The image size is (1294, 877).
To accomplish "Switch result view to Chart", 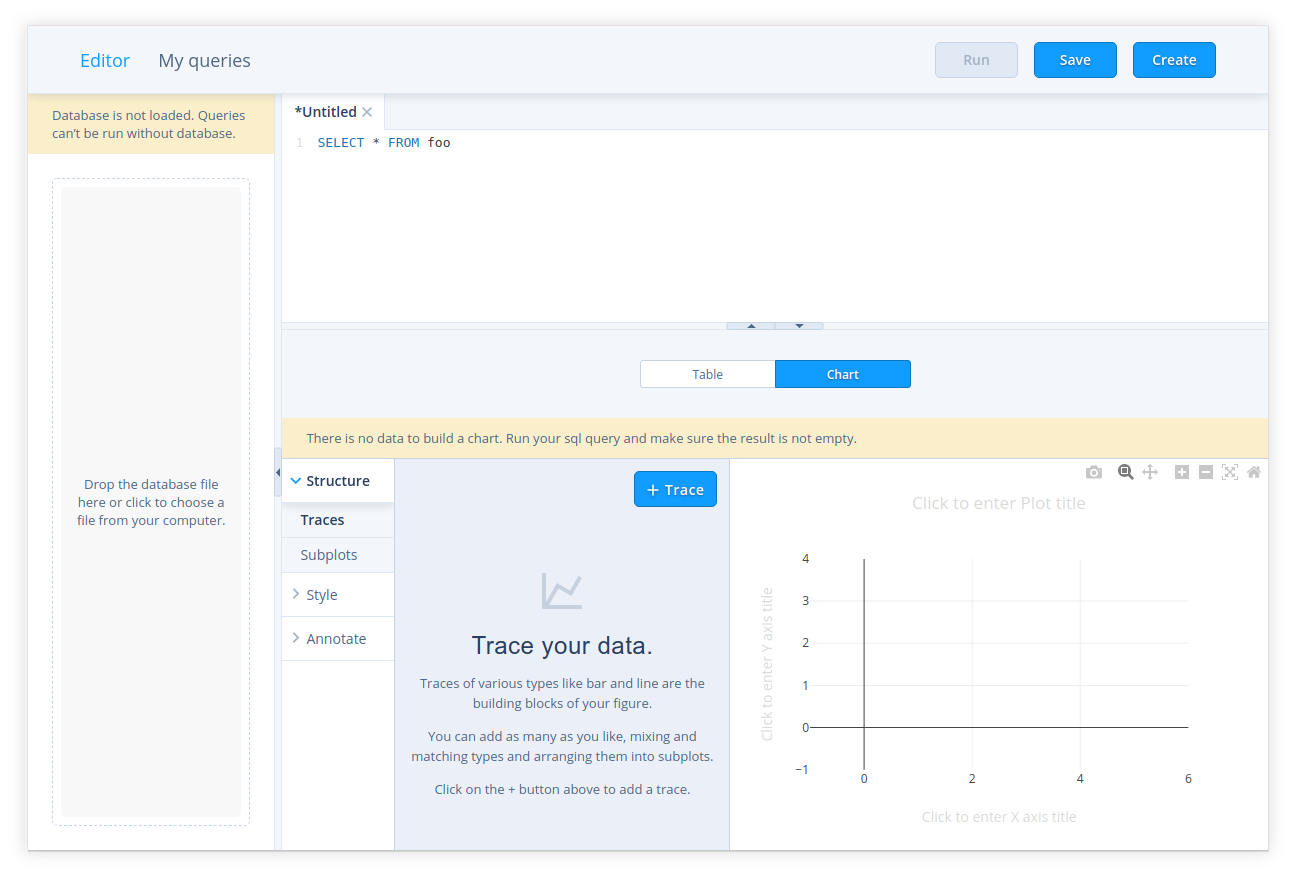I will [842, 374].
